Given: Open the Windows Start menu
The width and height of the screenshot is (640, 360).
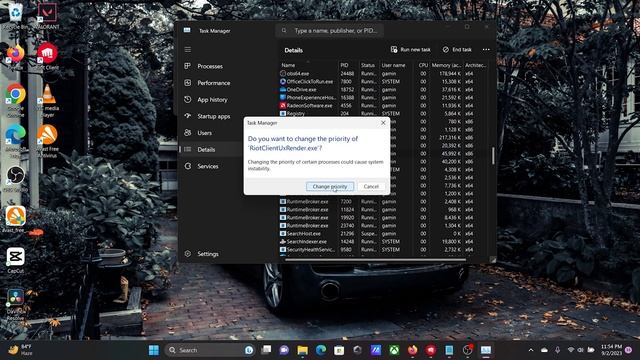Looking at the screenshot, I should [154, 350].
